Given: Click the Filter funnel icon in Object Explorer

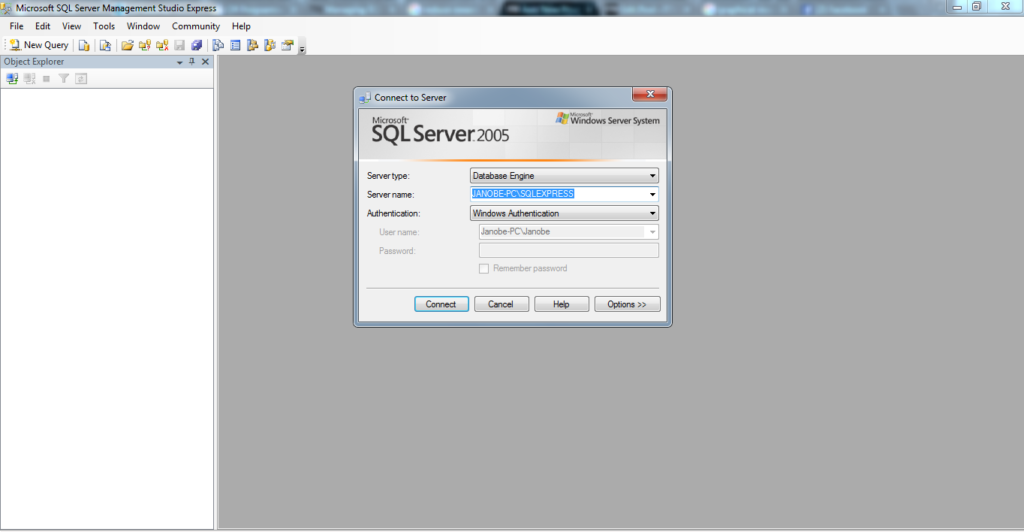Looking at the screenshot, I should point(63,78).
